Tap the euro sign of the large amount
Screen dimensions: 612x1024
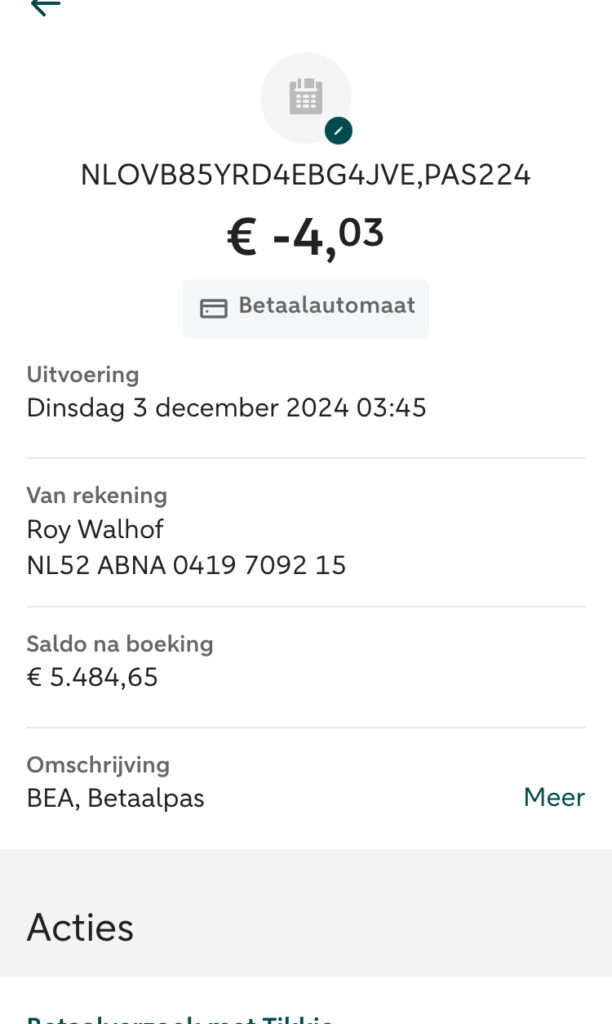pyautogui.click(x=242, y=239)
